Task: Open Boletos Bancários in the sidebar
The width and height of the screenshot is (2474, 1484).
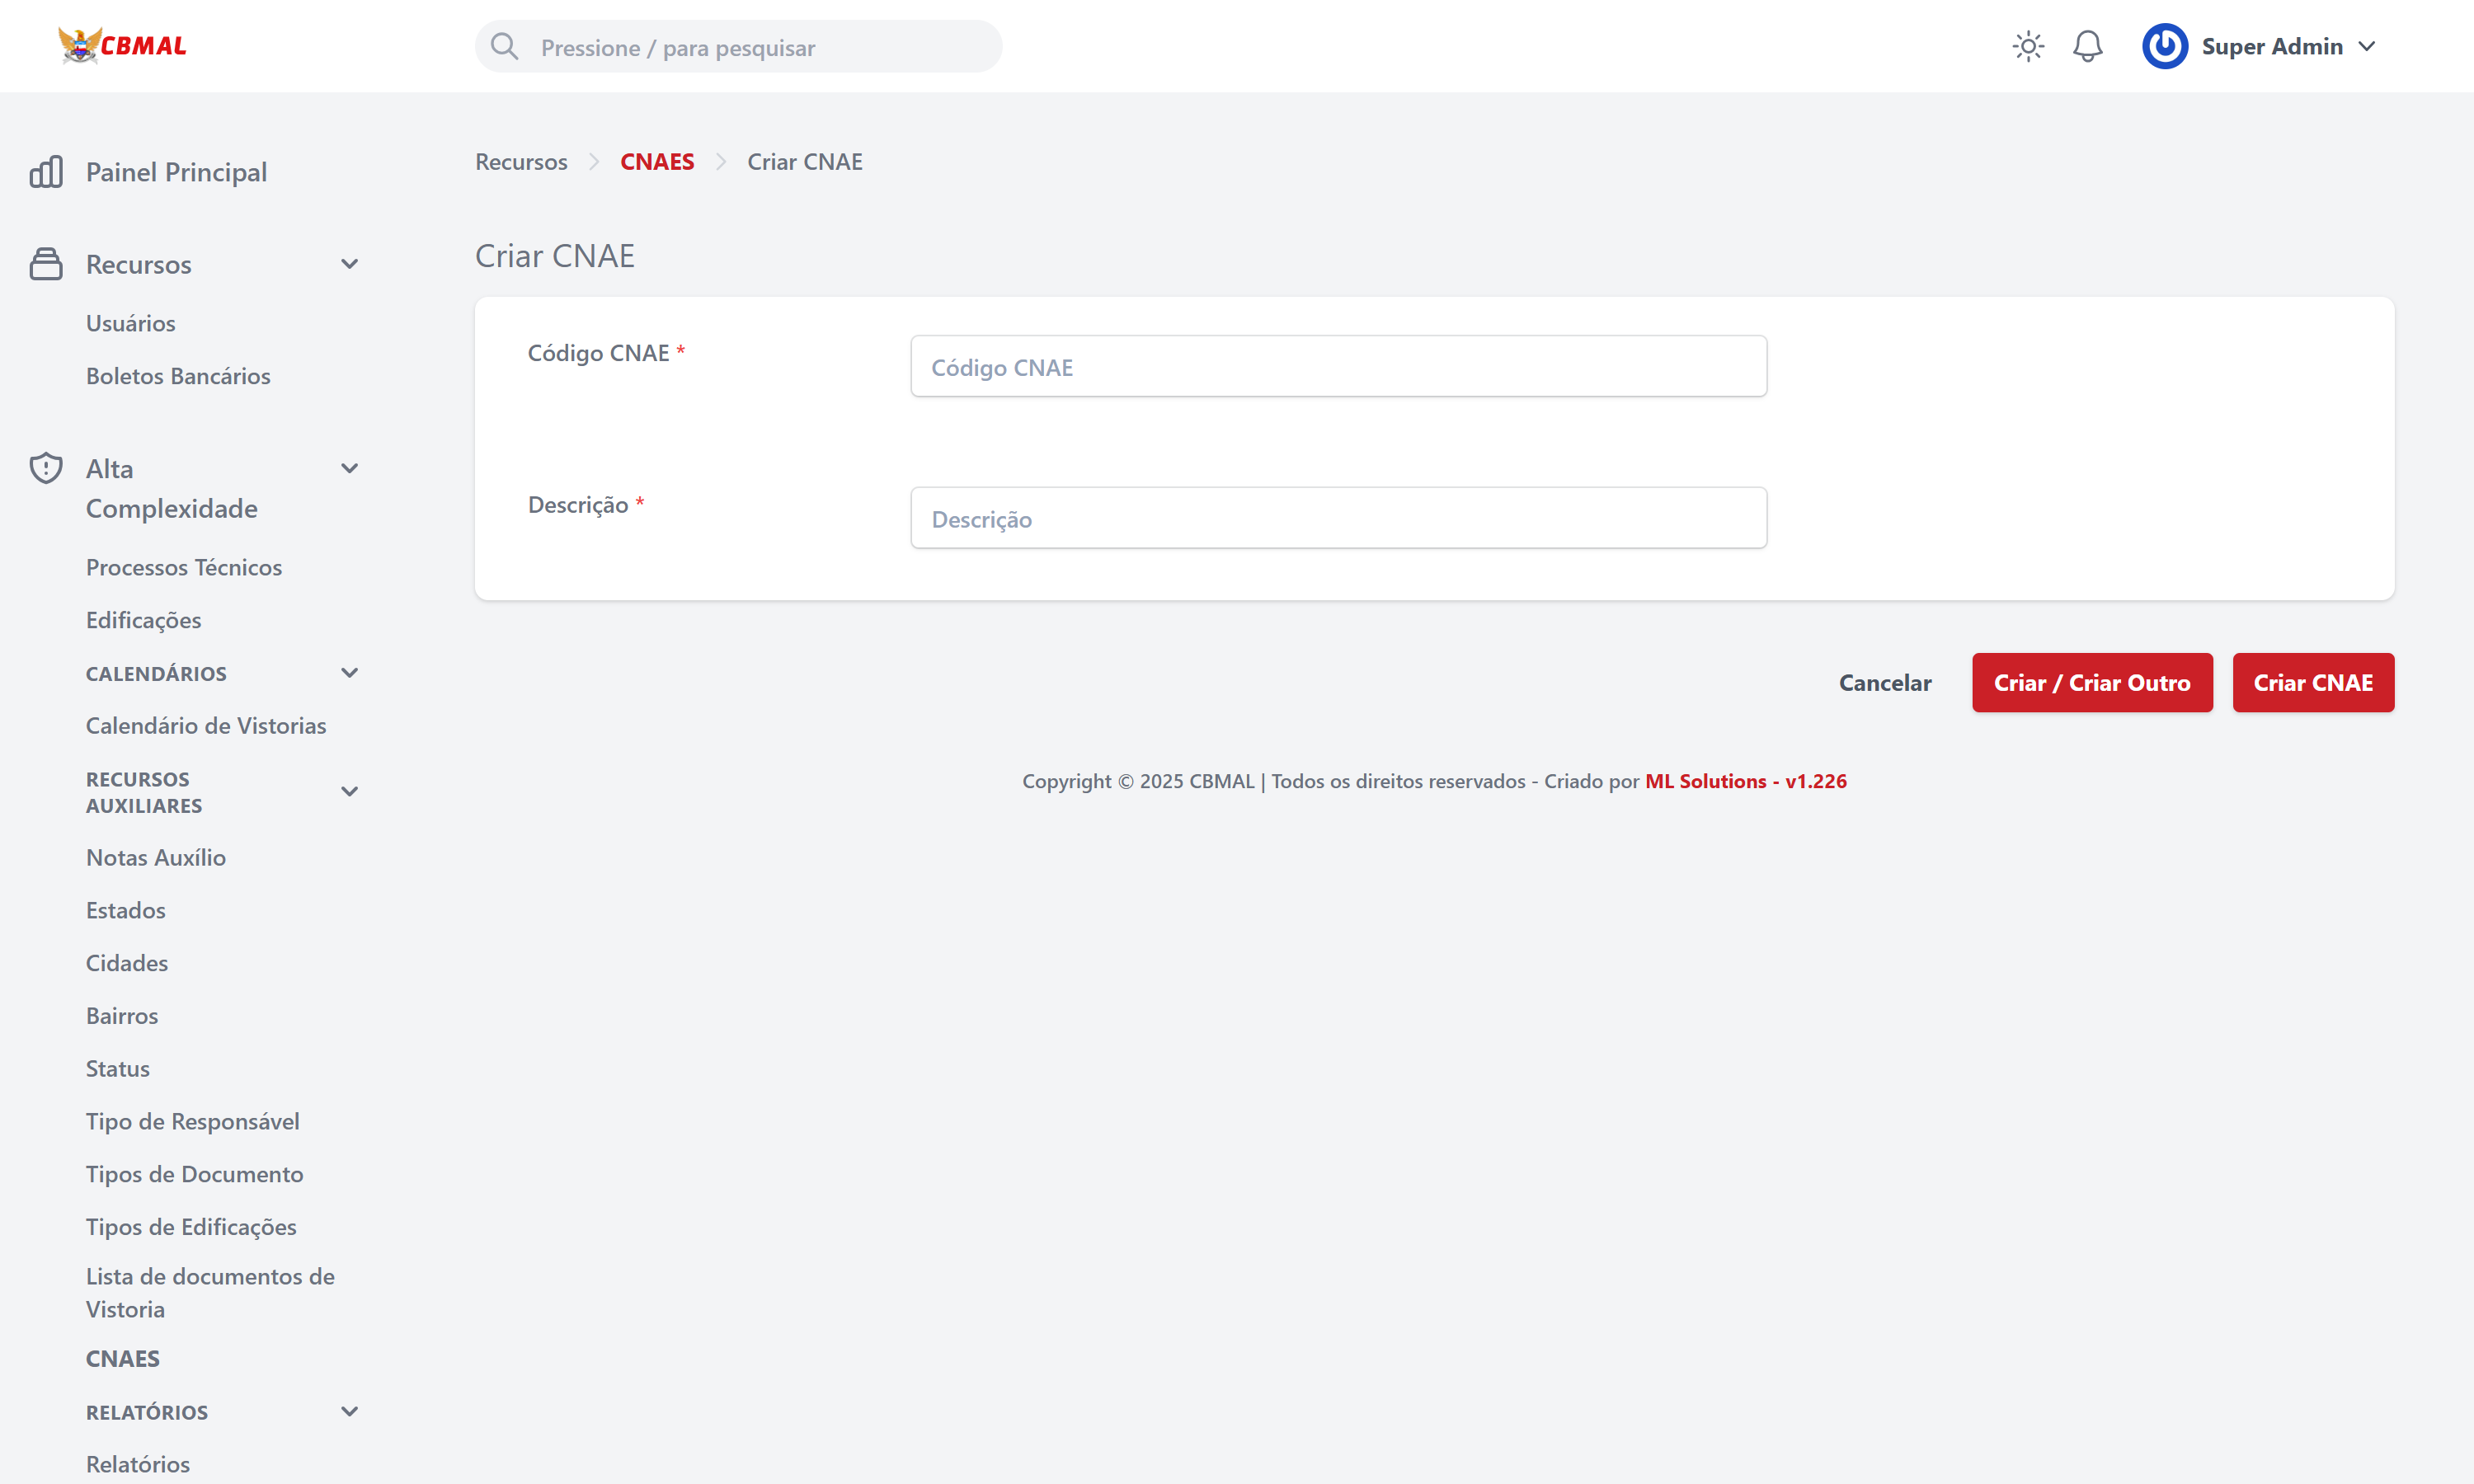Action: [x=178, y=376]
